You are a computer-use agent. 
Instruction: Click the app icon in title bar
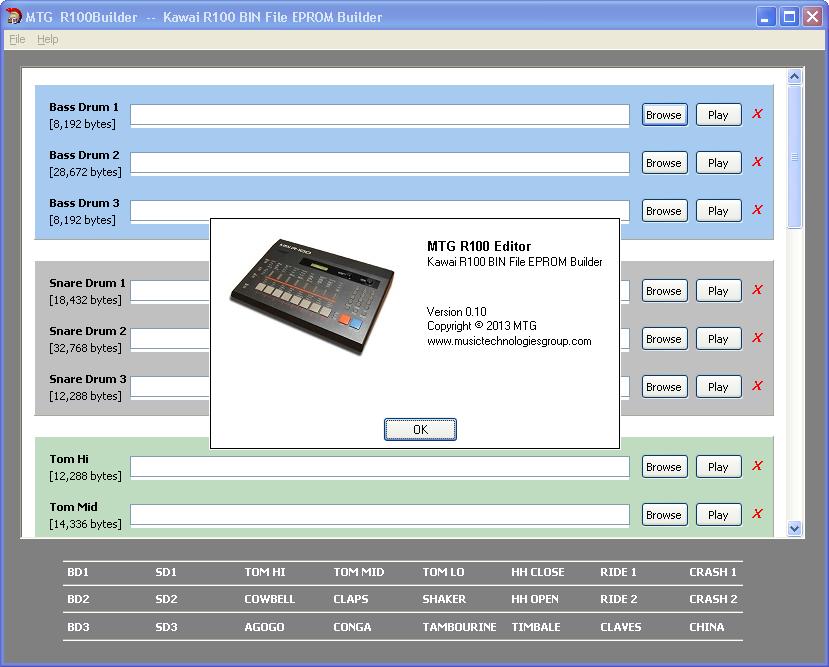point(13,16)
